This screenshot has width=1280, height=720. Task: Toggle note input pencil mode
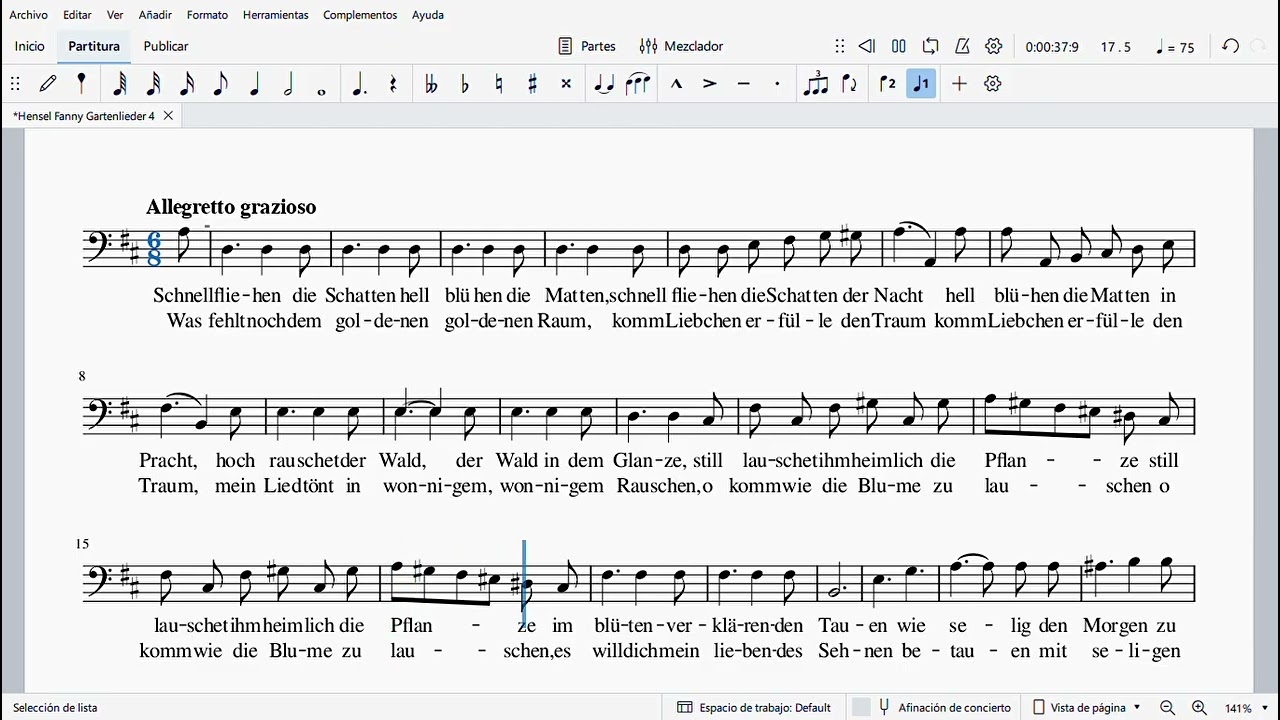(x=48, y=84)
